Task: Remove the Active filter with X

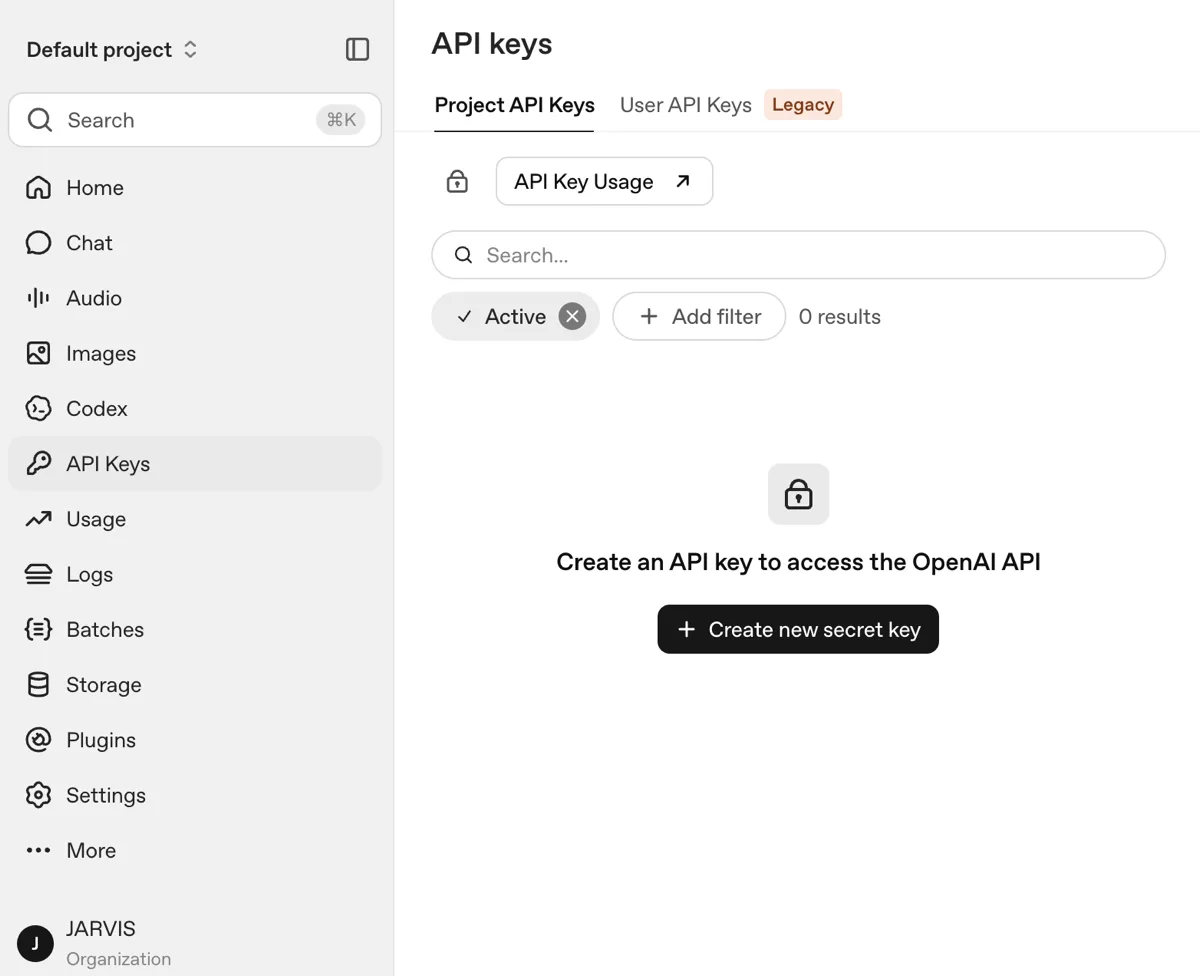Action: pos(572,316)
